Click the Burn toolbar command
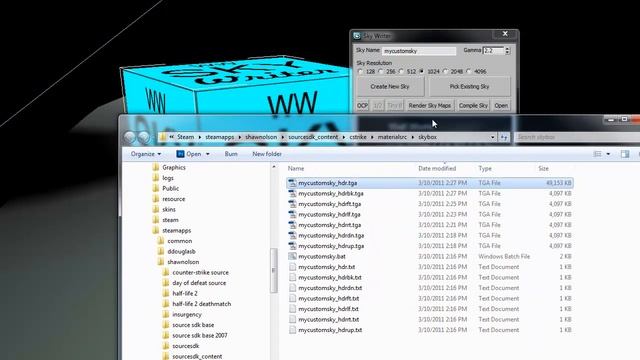Image resolution: width=640 pixels, height=360 pixels. 231,154
